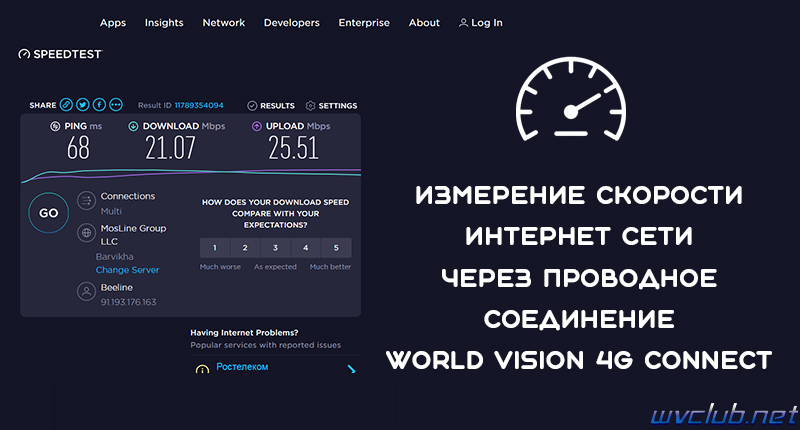
Task: Open Settings
Action: point(338,106)
